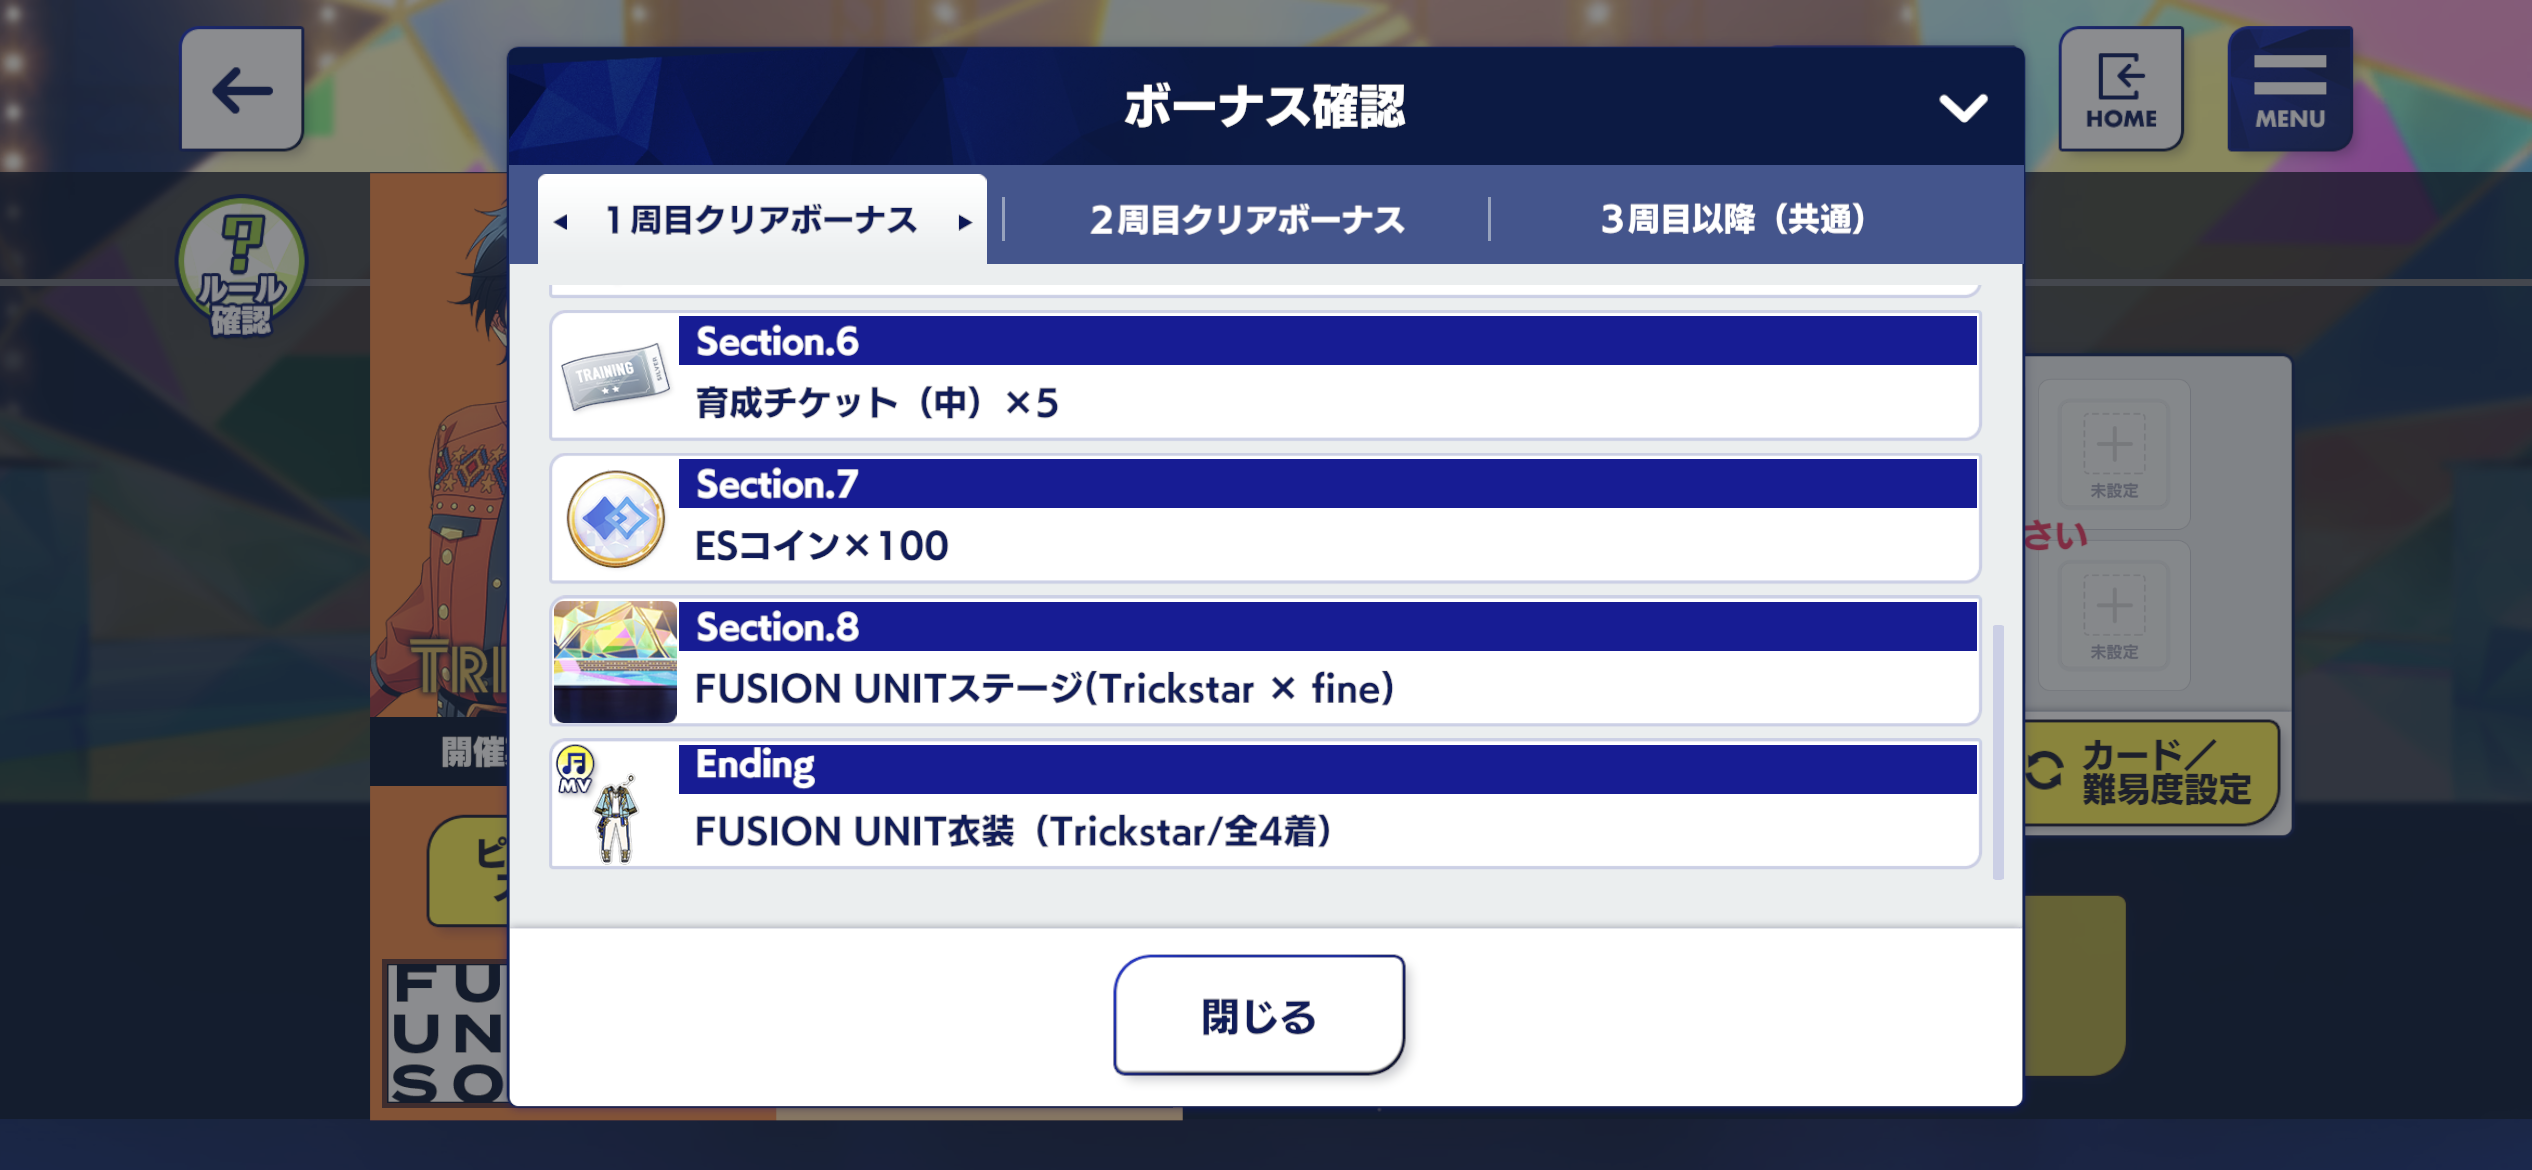Click the bonus list vertical scrollbar
Screen dimensions: 2532x1170
[1998, 752]
